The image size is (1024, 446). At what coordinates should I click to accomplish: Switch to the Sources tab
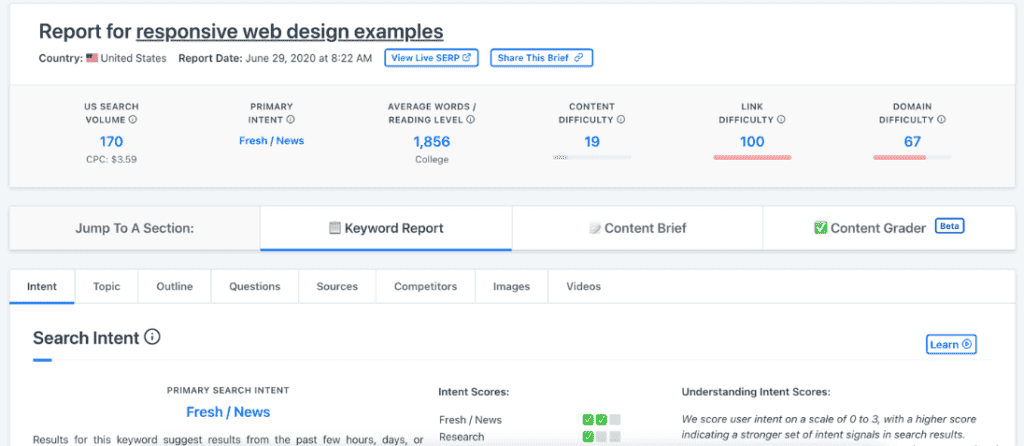pyautogui.click(x=337, y=287)
